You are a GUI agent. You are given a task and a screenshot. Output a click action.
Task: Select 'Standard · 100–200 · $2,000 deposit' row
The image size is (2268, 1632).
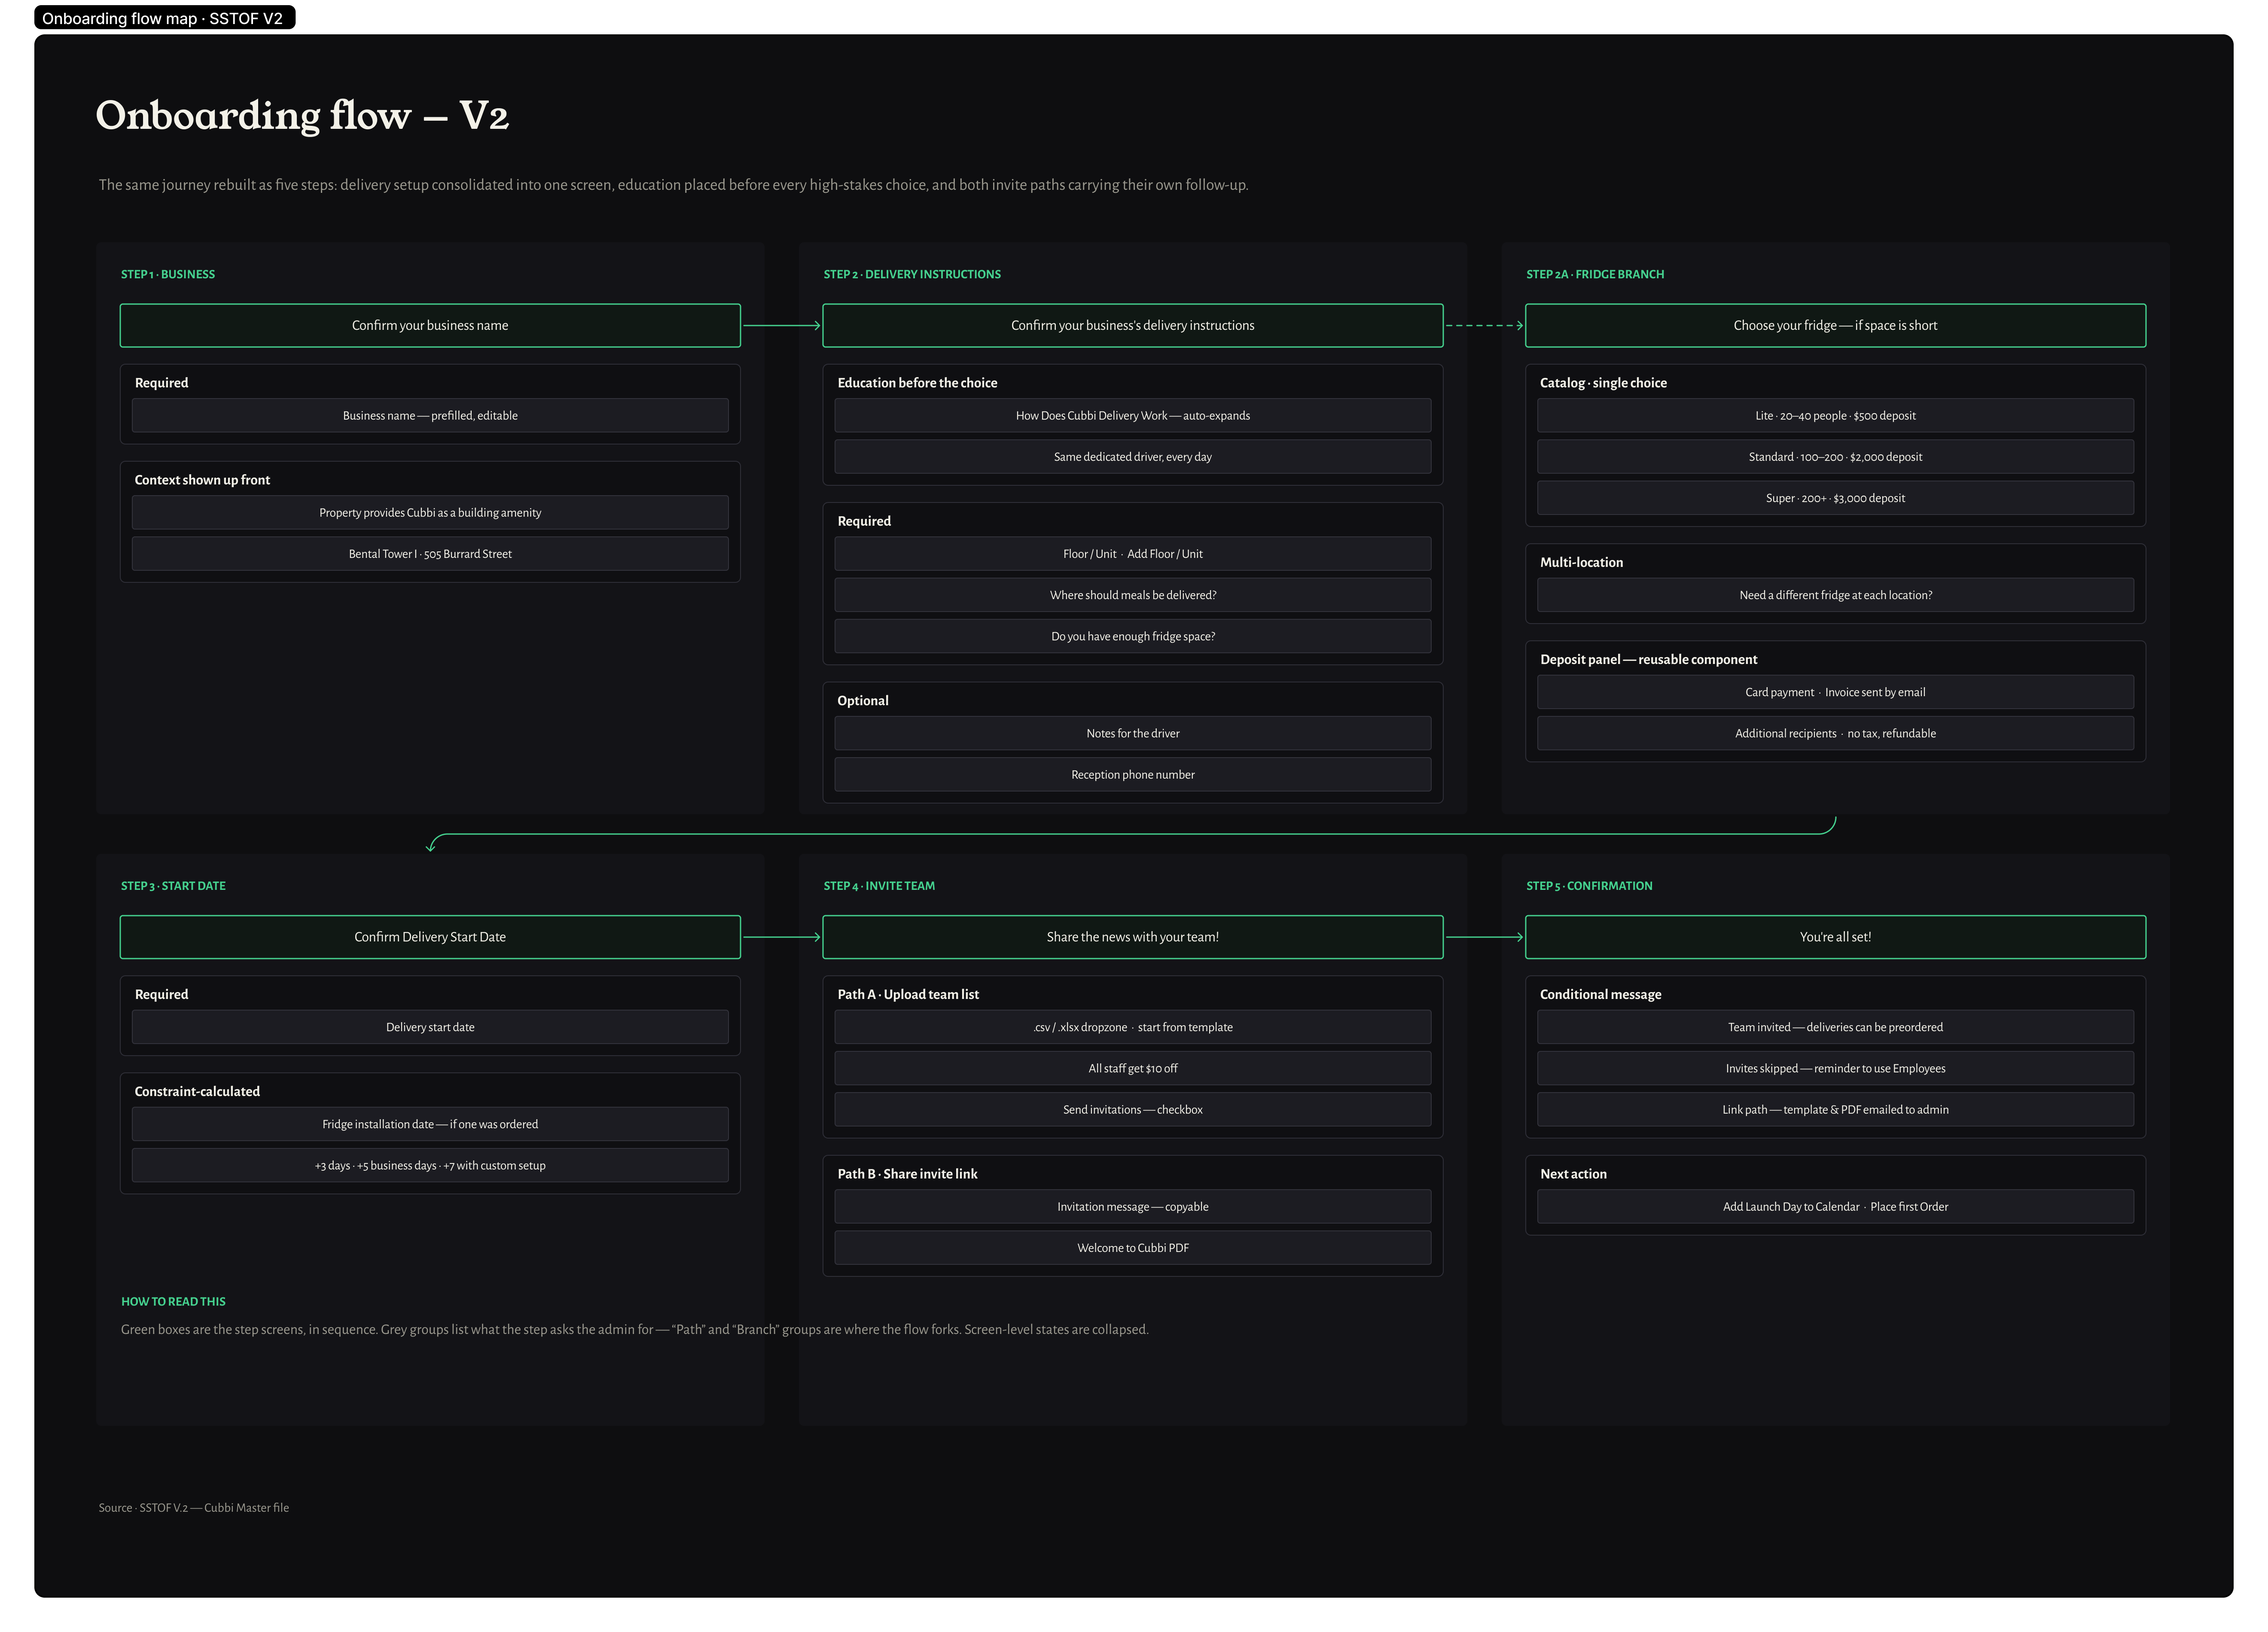point(1835,457)
